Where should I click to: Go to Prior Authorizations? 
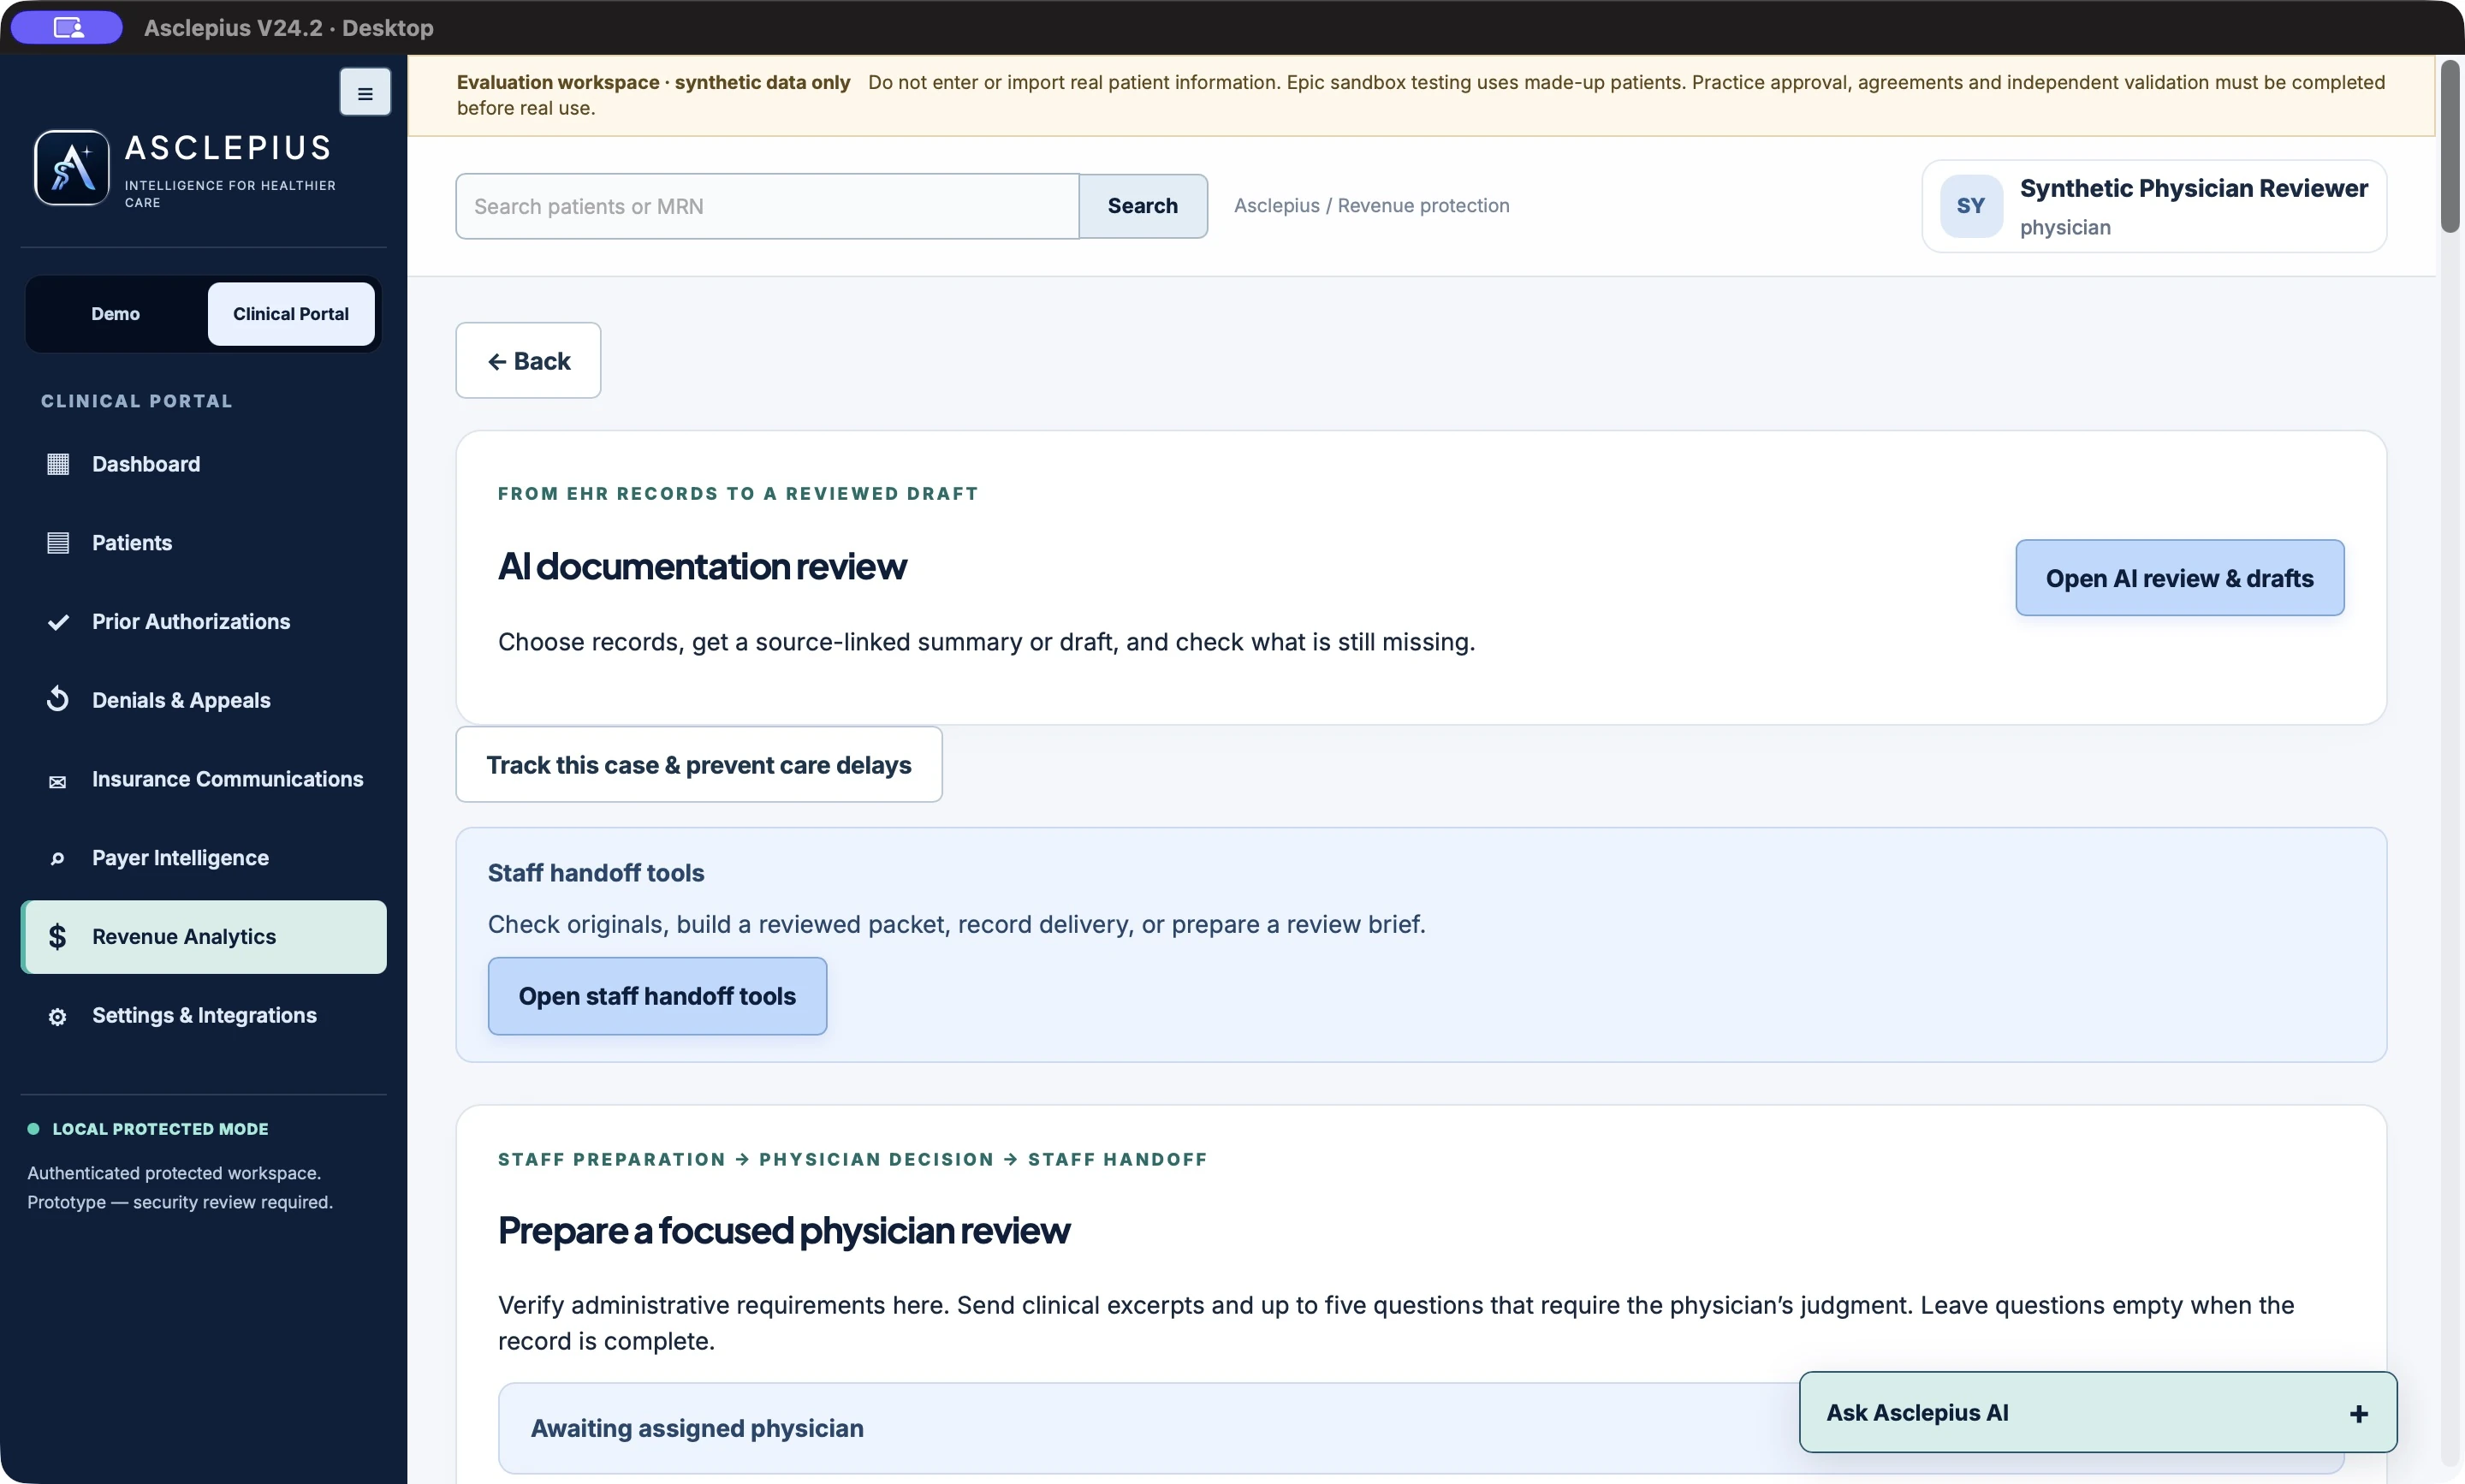(x=204, y=622)
